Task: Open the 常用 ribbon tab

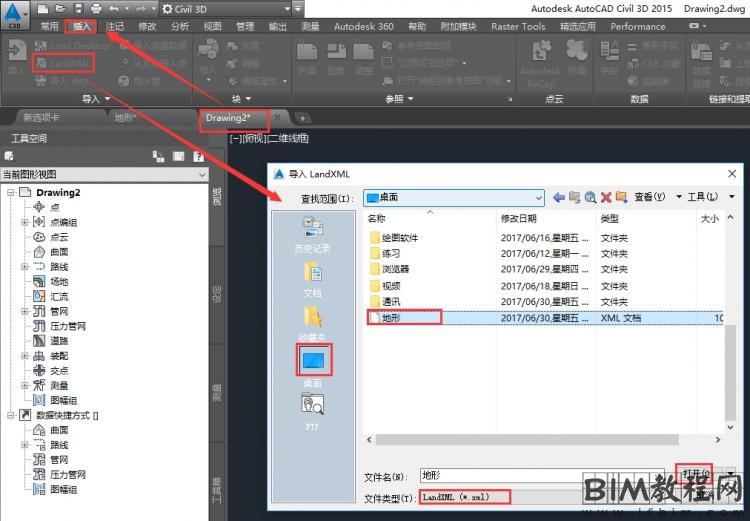Action: point(49,26)
